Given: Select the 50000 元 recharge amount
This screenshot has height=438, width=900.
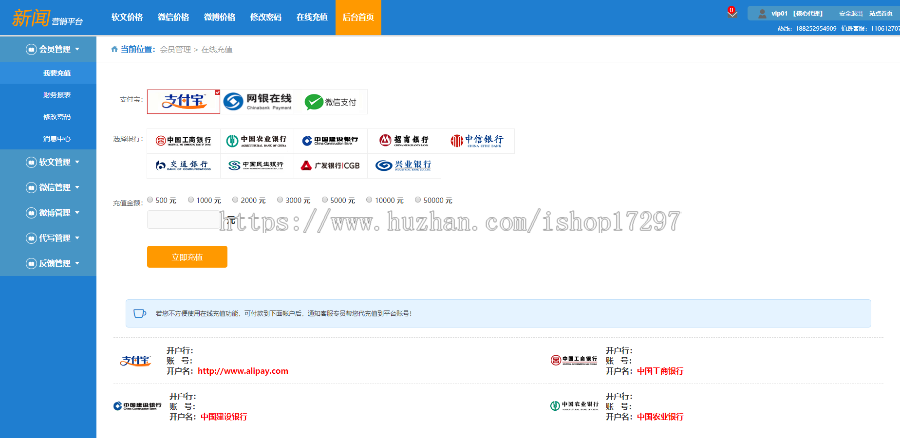Looking at the screenshot, I should tap(418, 200).
